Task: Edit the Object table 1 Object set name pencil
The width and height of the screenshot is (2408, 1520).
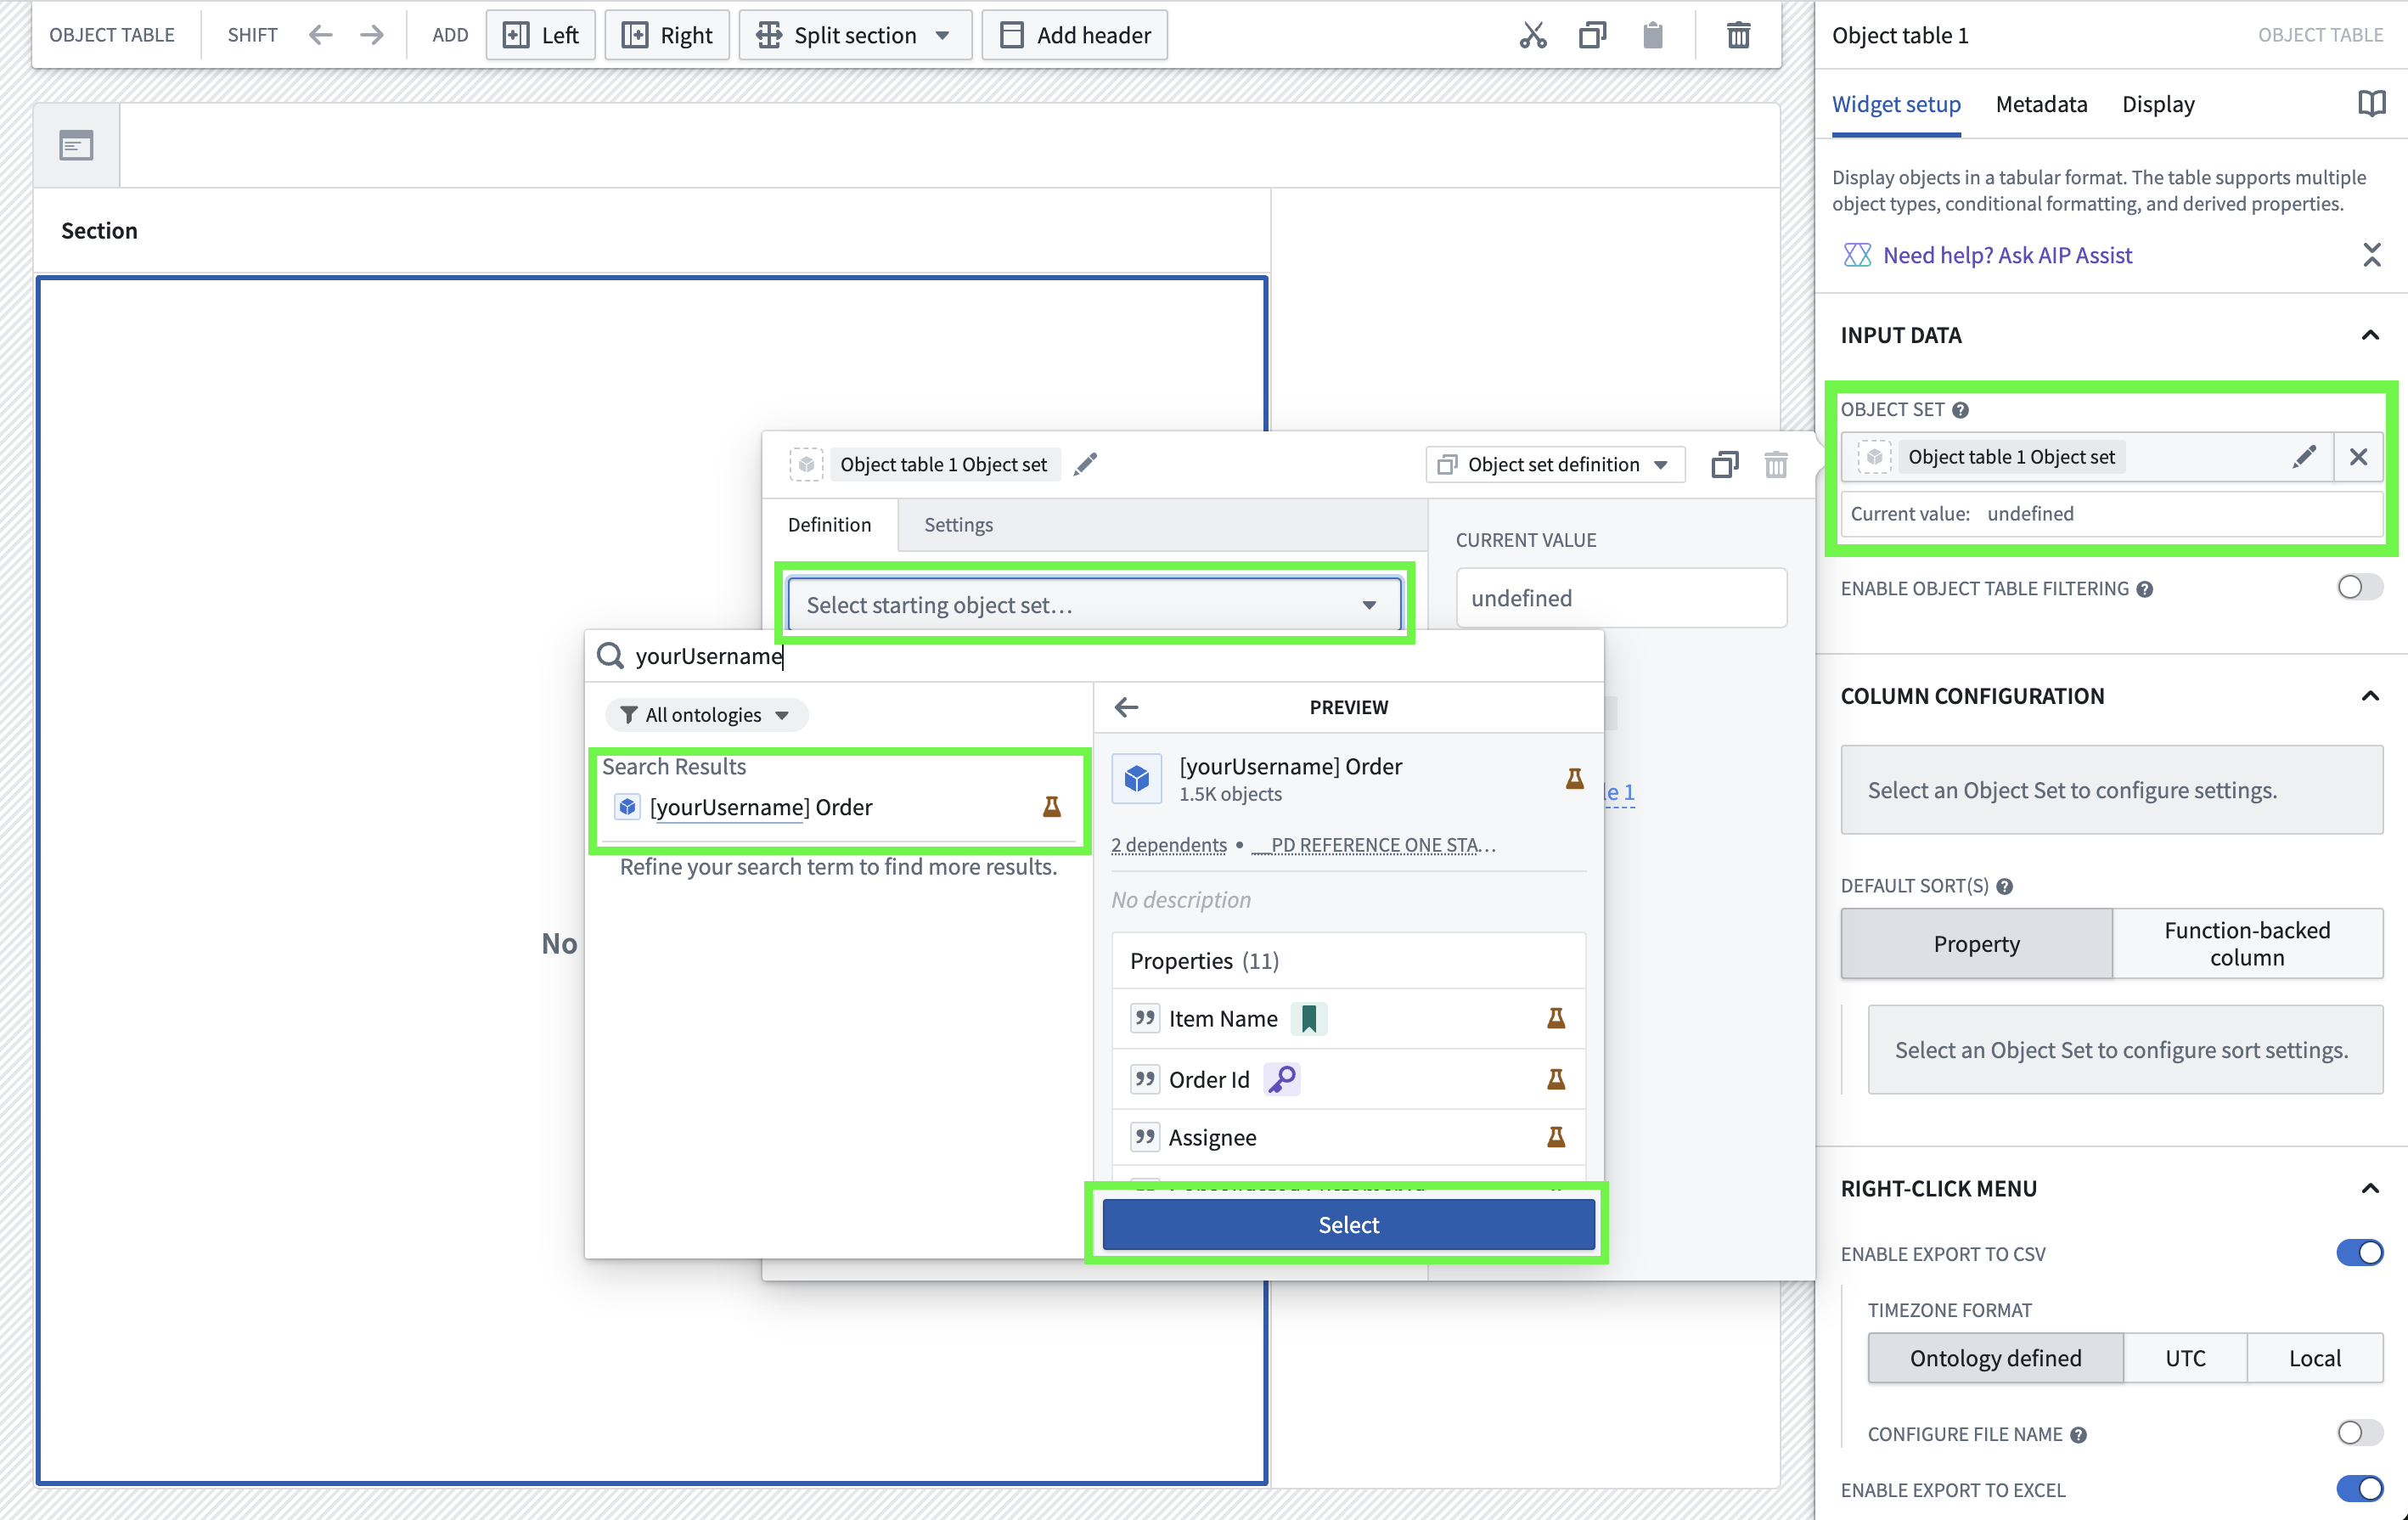Action: tap(1086, 463)
